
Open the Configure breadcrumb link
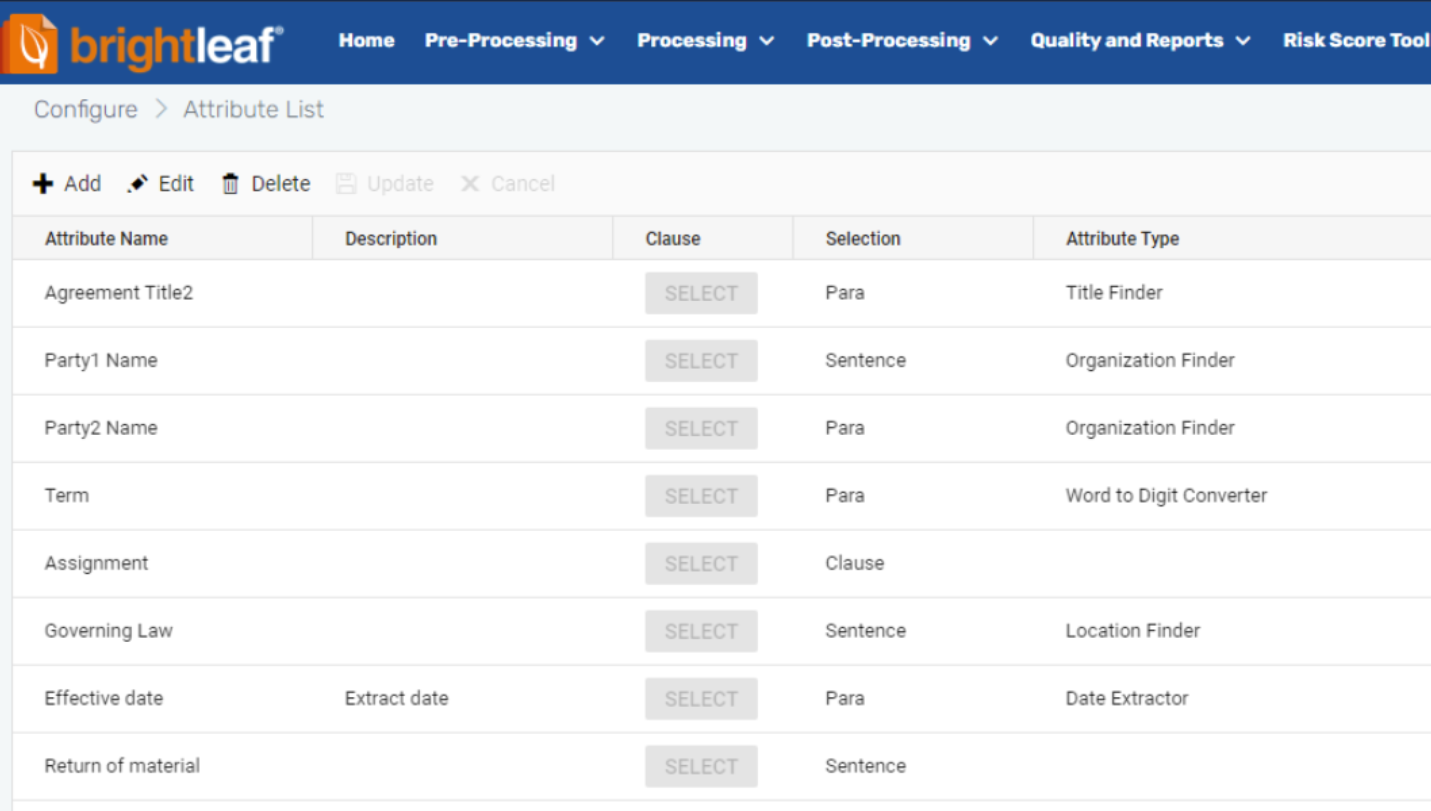click(85, 109)
